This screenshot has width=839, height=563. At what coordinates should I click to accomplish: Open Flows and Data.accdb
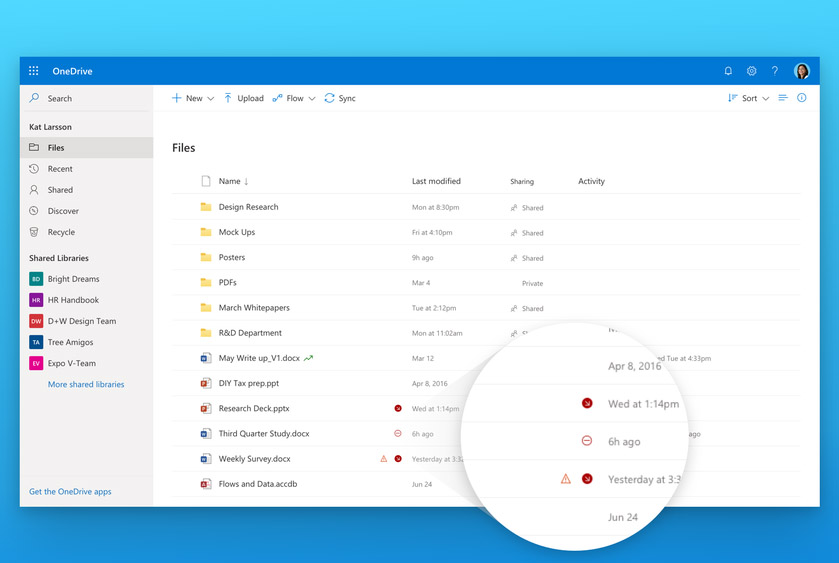[x=257, y=484]
